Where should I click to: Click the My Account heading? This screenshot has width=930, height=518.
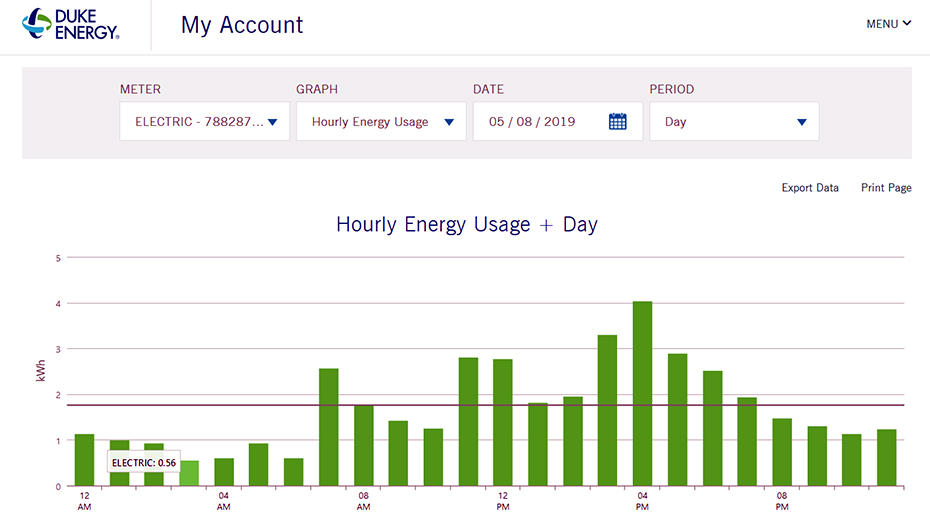[x=242, y=25]
